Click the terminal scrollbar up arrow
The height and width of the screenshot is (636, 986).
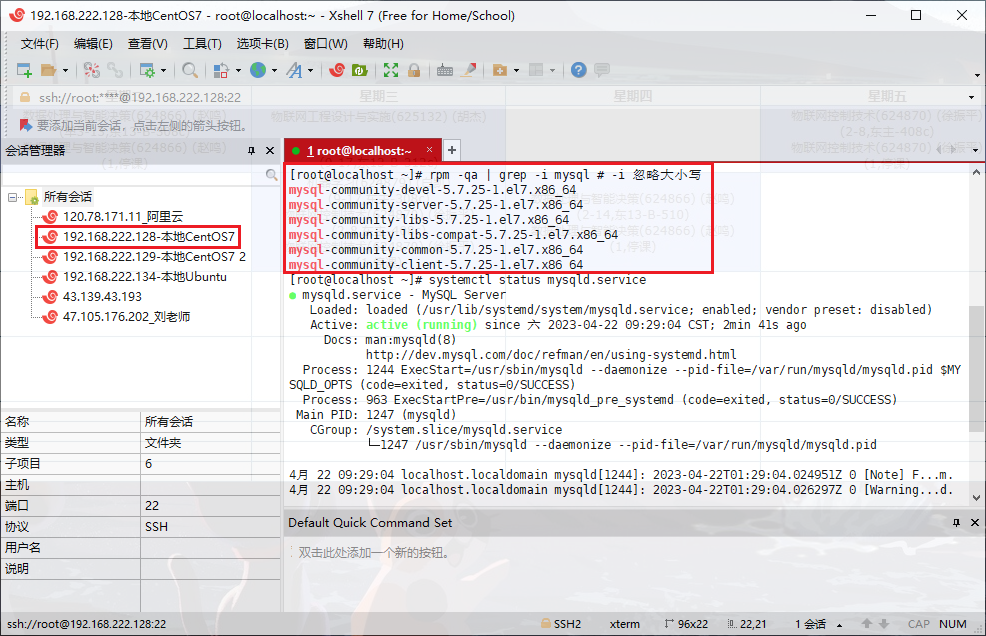(976, 172)
